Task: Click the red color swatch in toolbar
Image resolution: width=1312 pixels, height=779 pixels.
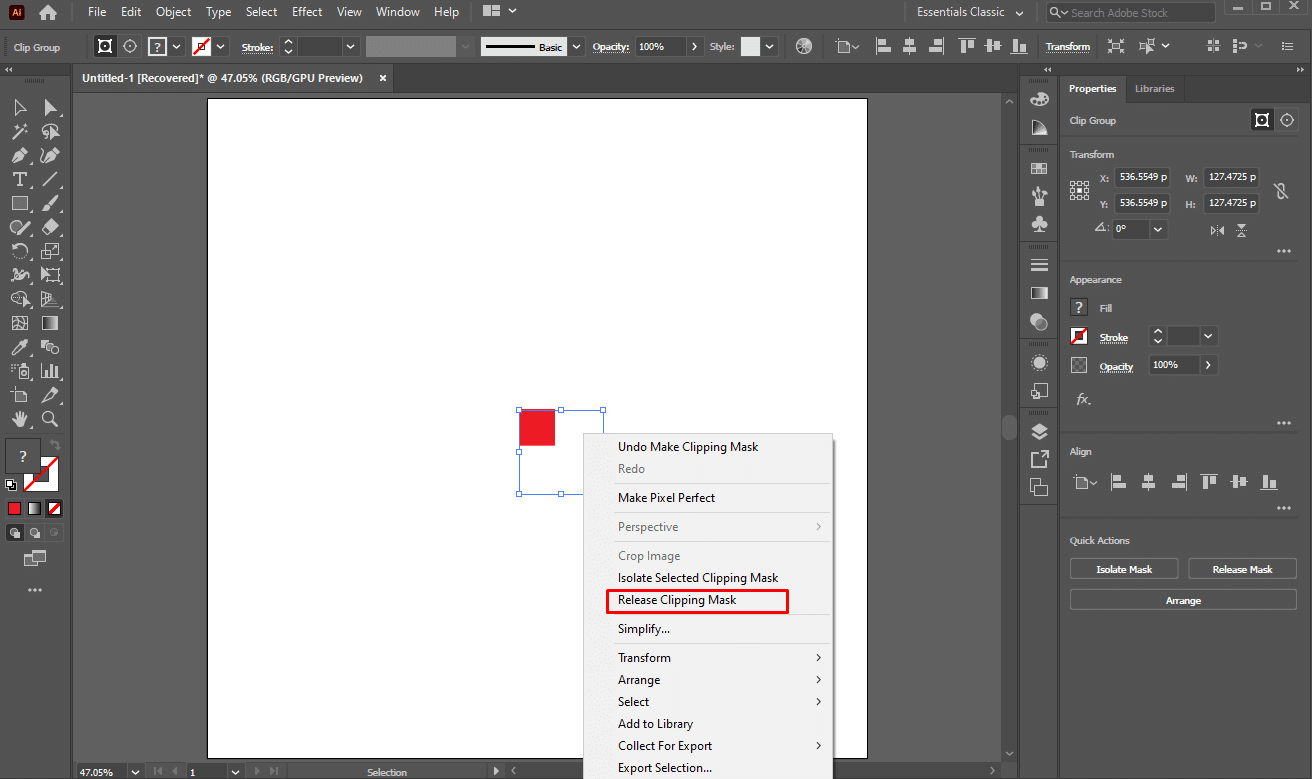Action: pyautogui.click(x=14, y=508)
